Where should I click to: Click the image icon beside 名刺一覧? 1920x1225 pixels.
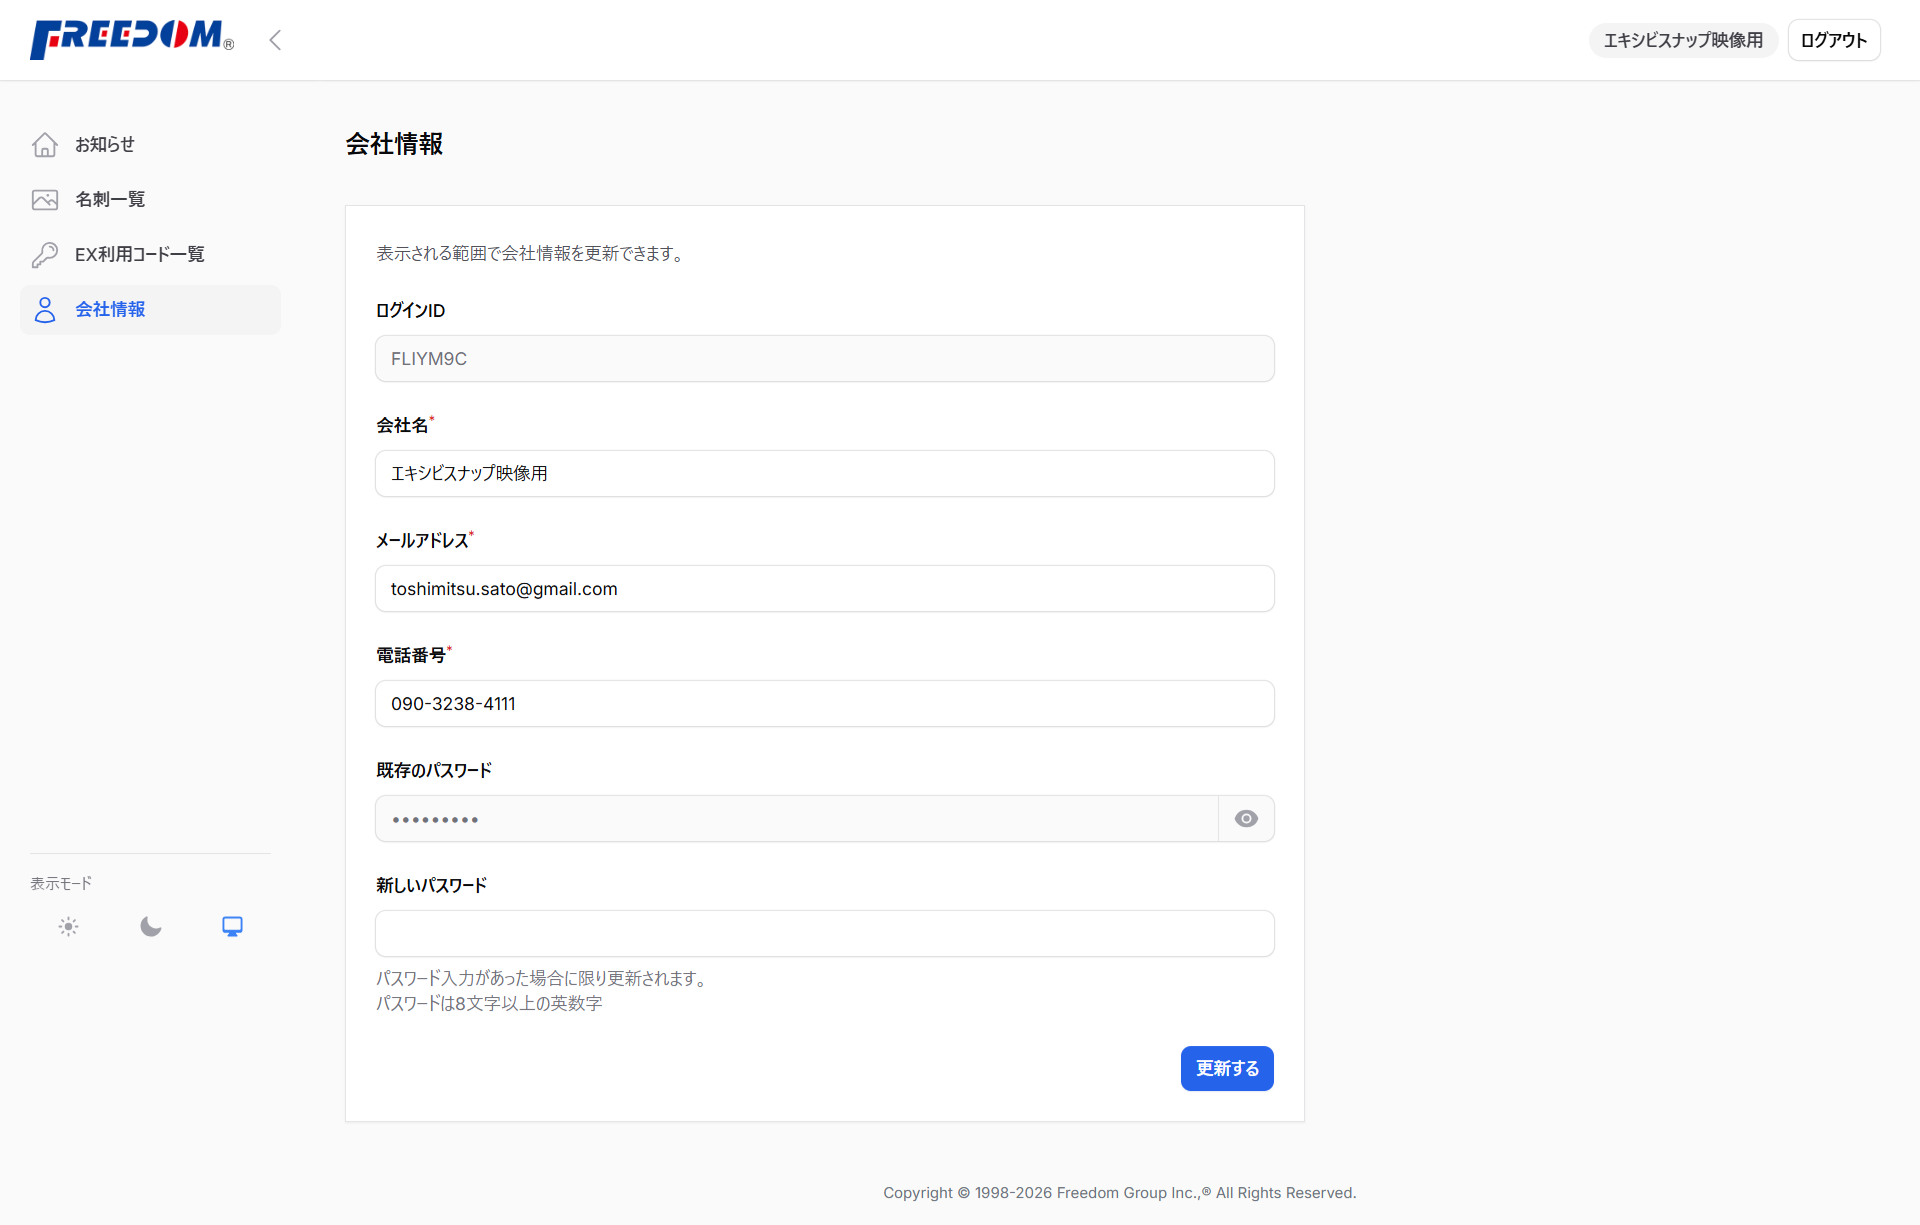coord(45,200)
